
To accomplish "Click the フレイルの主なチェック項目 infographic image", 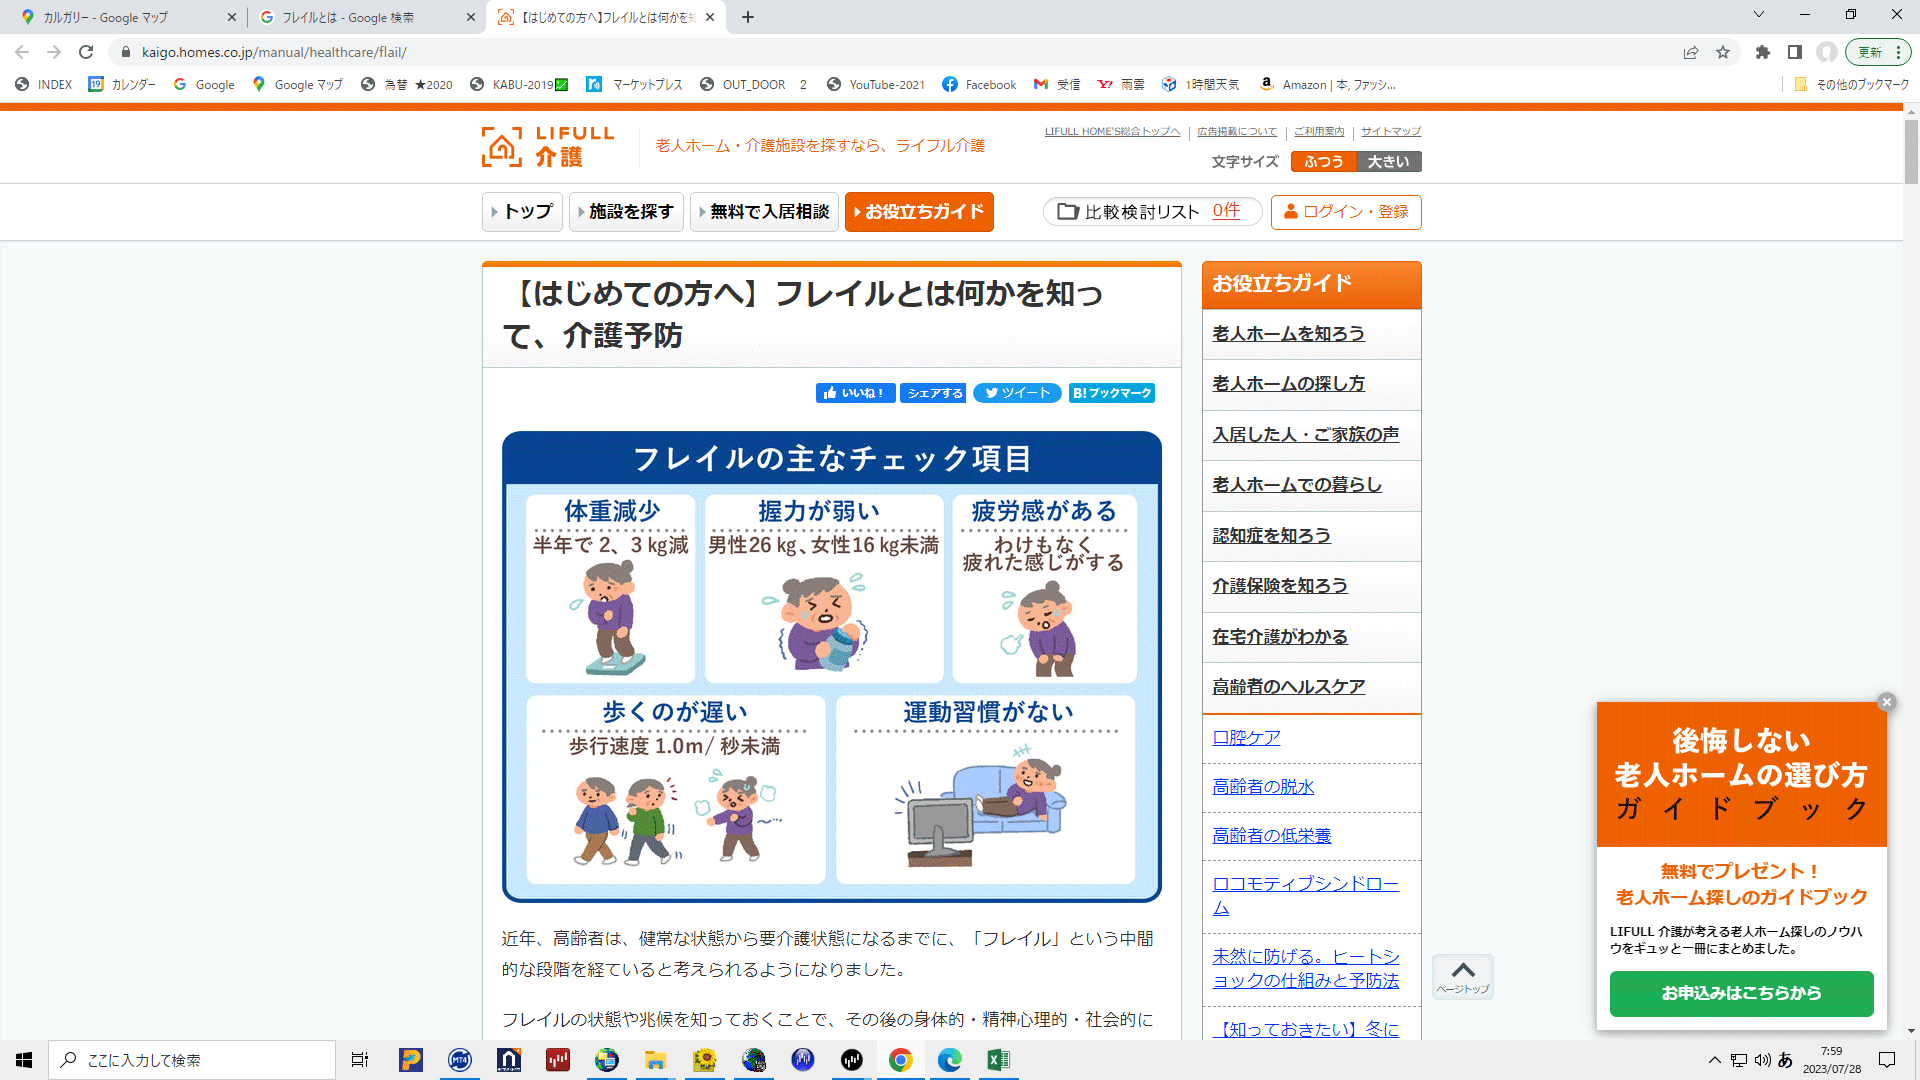I will [832, 667].
